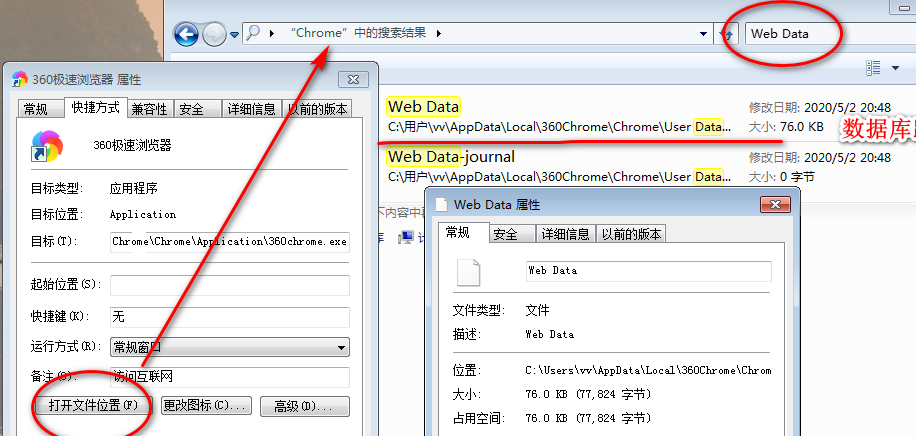Screen dimensions: 916x436
Task: Click the 打开文件位置 button
Action: click(93, 406)
